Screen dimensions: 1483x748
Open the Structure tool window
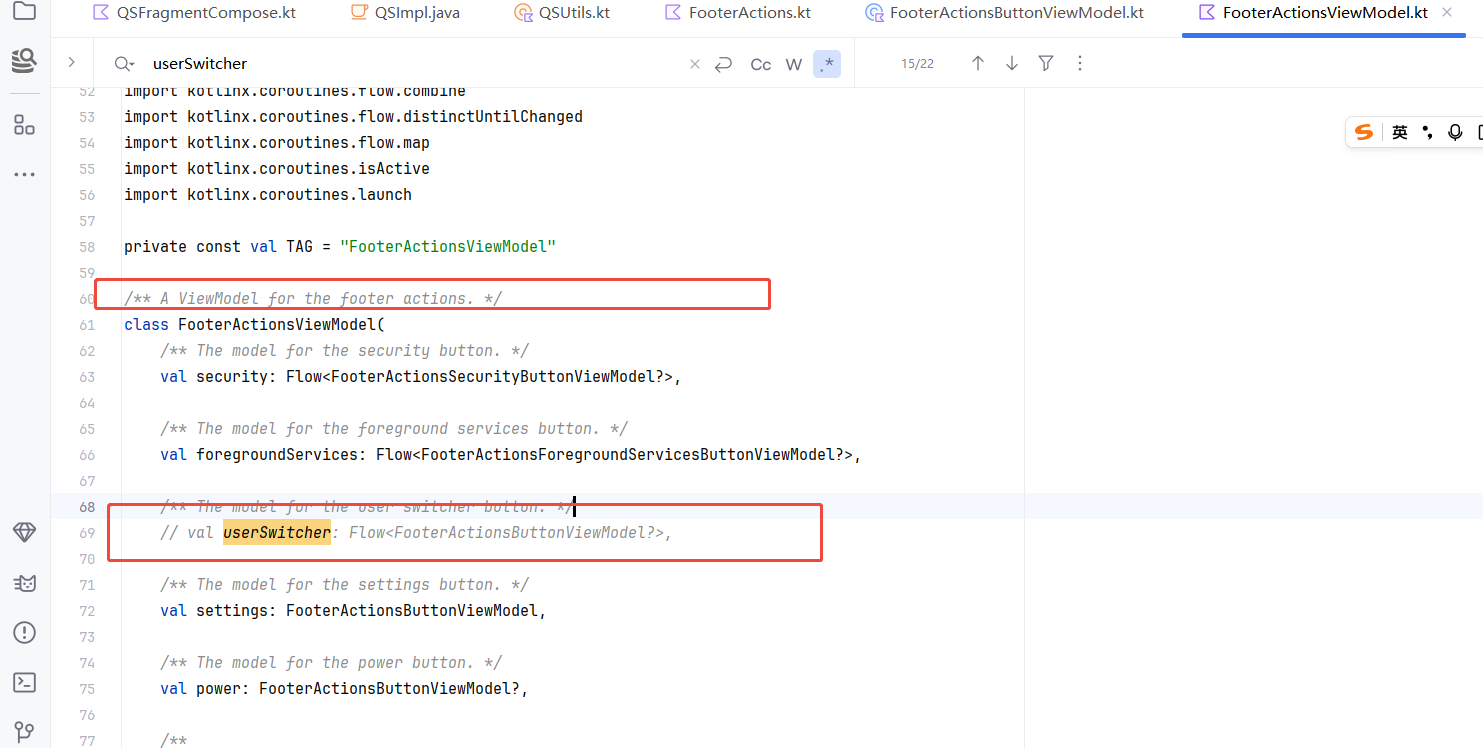click(x=24, y=125)
